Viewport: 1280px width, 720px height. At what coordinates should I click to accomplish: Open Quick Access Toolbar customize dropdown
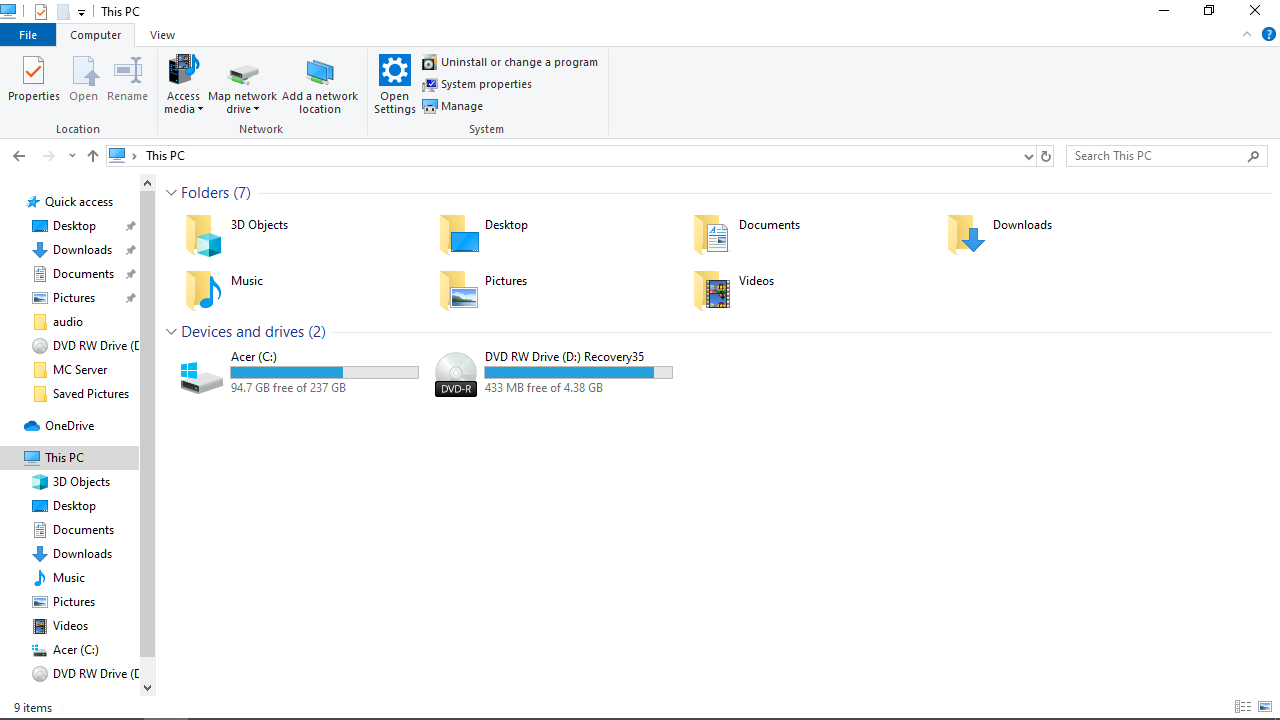coord(81,12)
